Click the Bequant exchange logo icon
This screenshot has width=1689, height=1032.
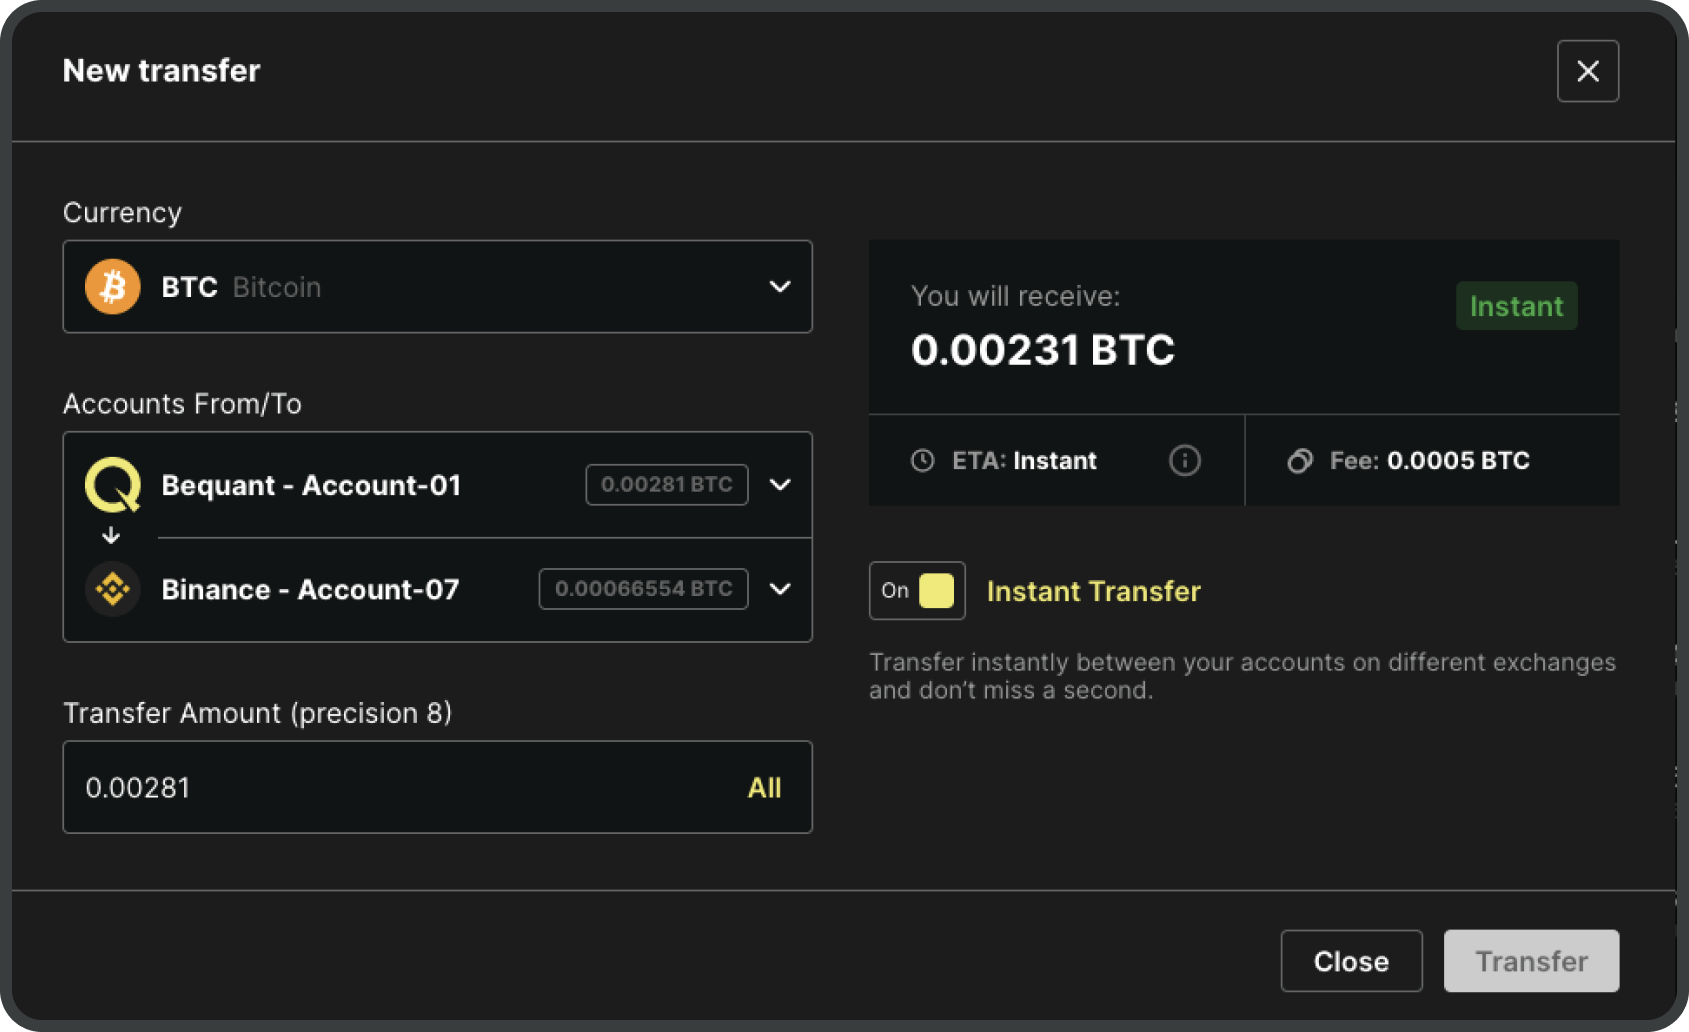pyautogui.click(x=113, y=485)
